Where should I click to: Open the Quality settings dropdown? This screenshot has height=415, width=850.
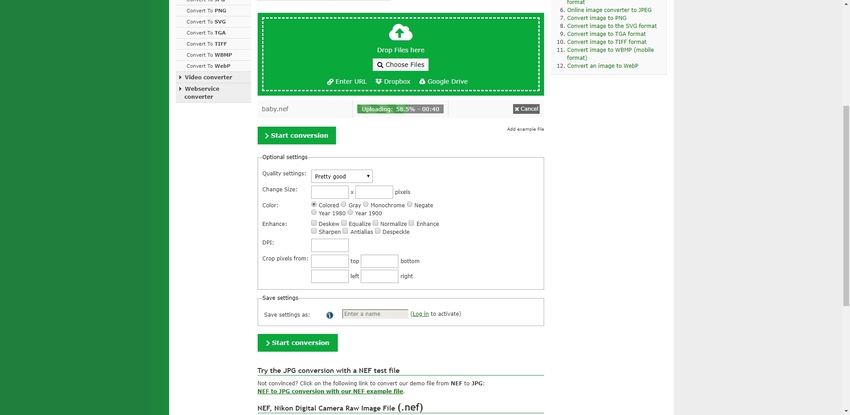(342, 176)
